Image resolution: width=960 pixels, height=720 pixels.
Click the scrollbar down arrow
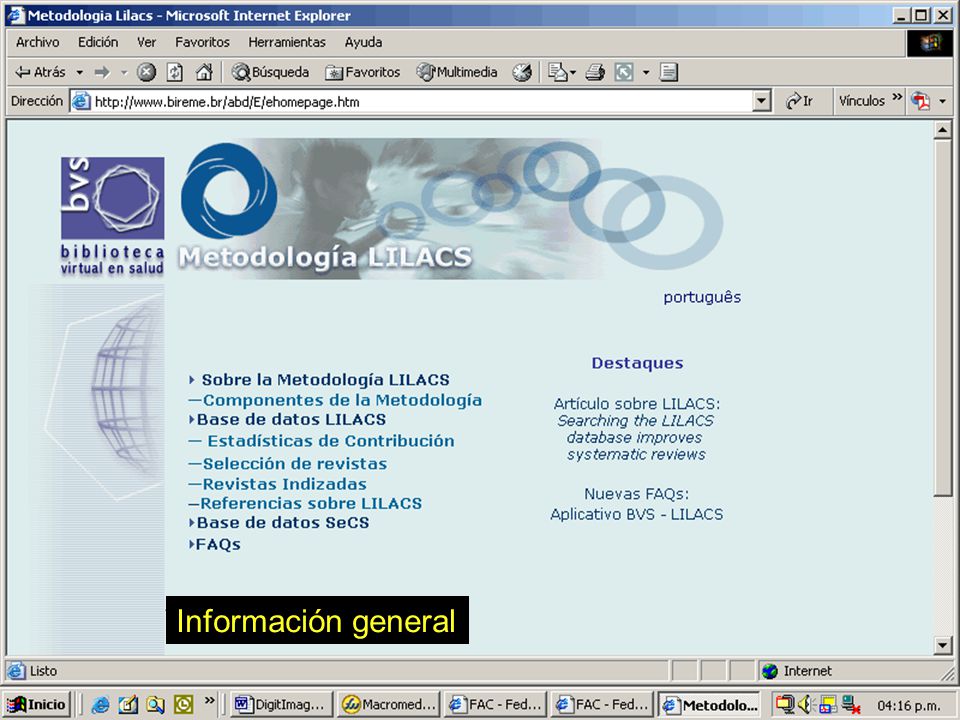point(942,645)
